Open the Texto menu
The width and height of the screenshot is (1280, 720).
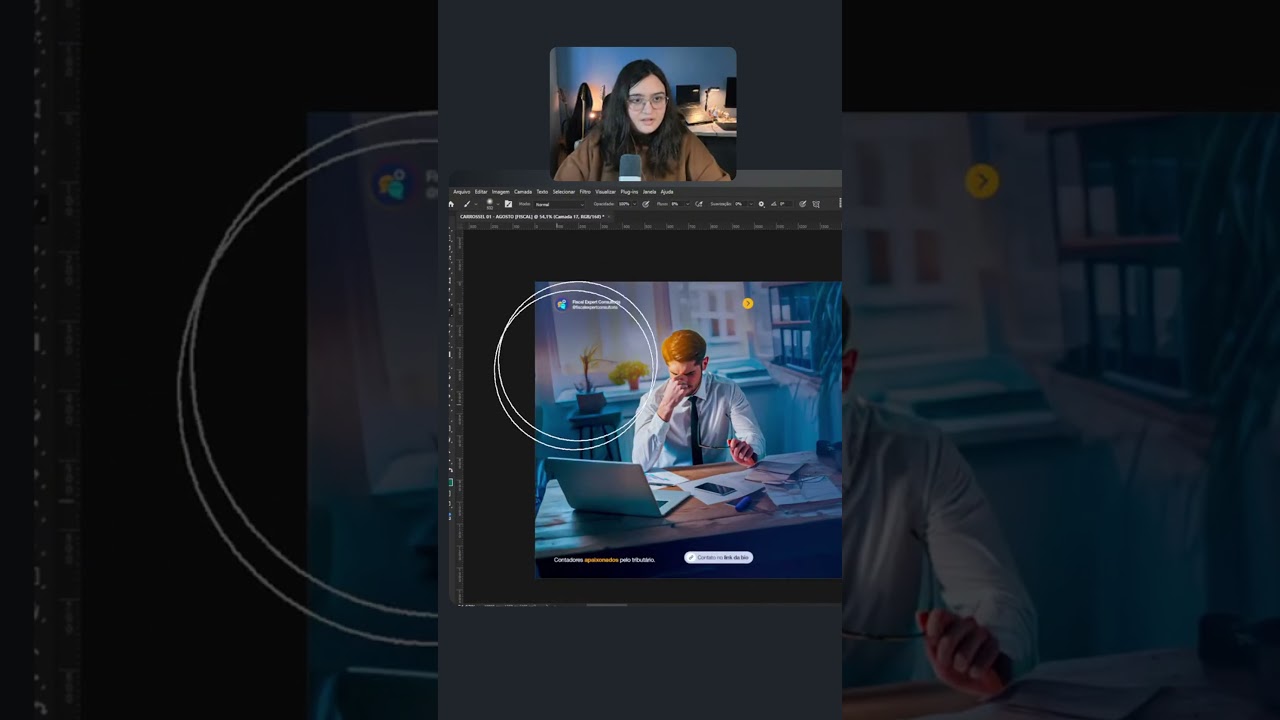coord(542,191)
